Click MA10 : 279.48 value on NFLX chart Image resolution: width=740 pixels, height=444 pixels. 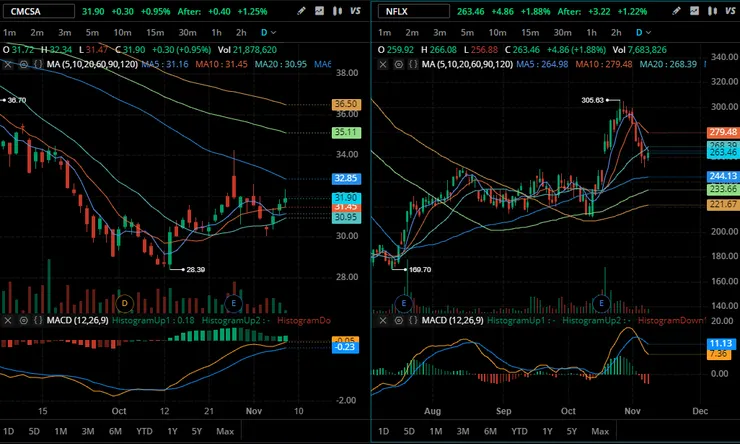(x=604, y=64)
